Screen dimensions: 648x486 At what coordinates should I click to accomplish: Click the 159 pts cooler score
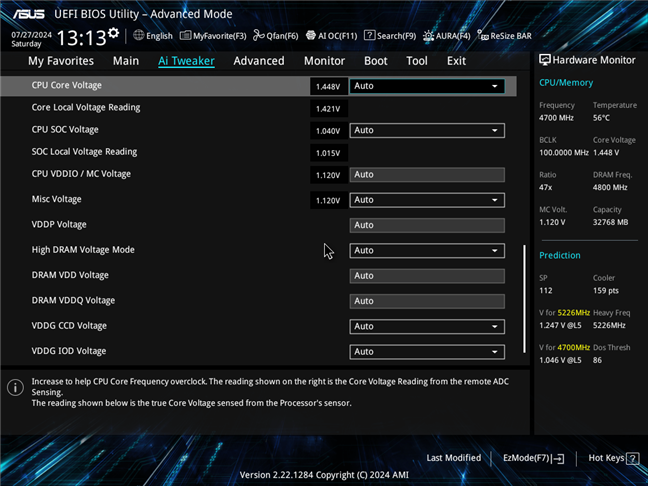[x=606, y=291]
